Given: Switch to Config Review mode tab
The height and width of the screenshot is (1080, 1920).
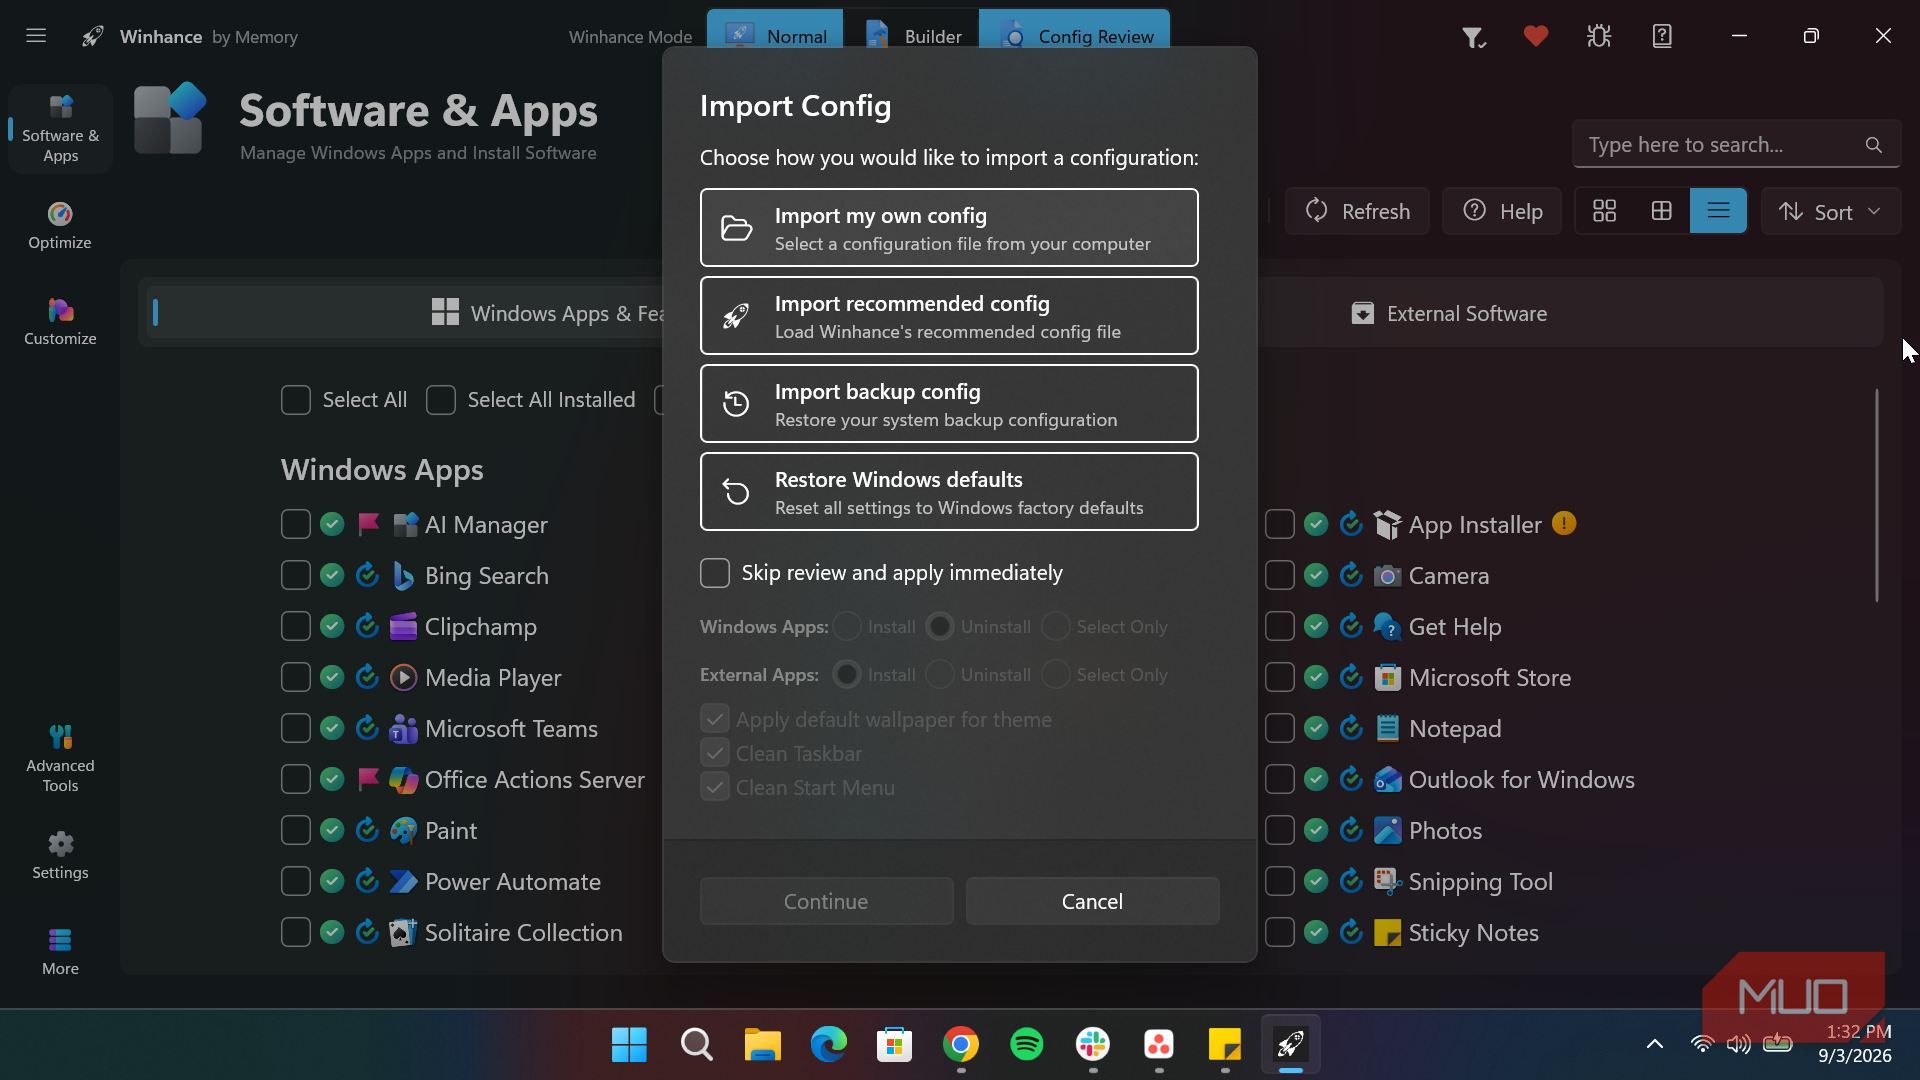Looking at the screenshot, I should point(1075,28).
